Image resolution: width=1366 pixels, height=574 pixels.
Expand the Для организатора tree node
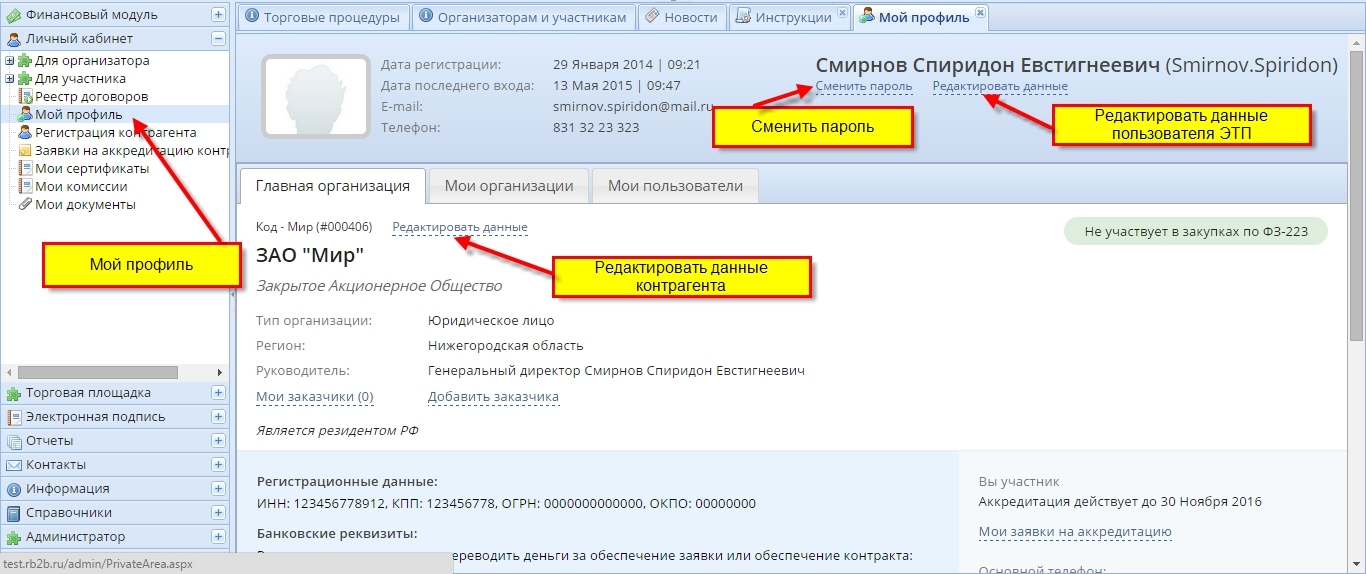10,61
